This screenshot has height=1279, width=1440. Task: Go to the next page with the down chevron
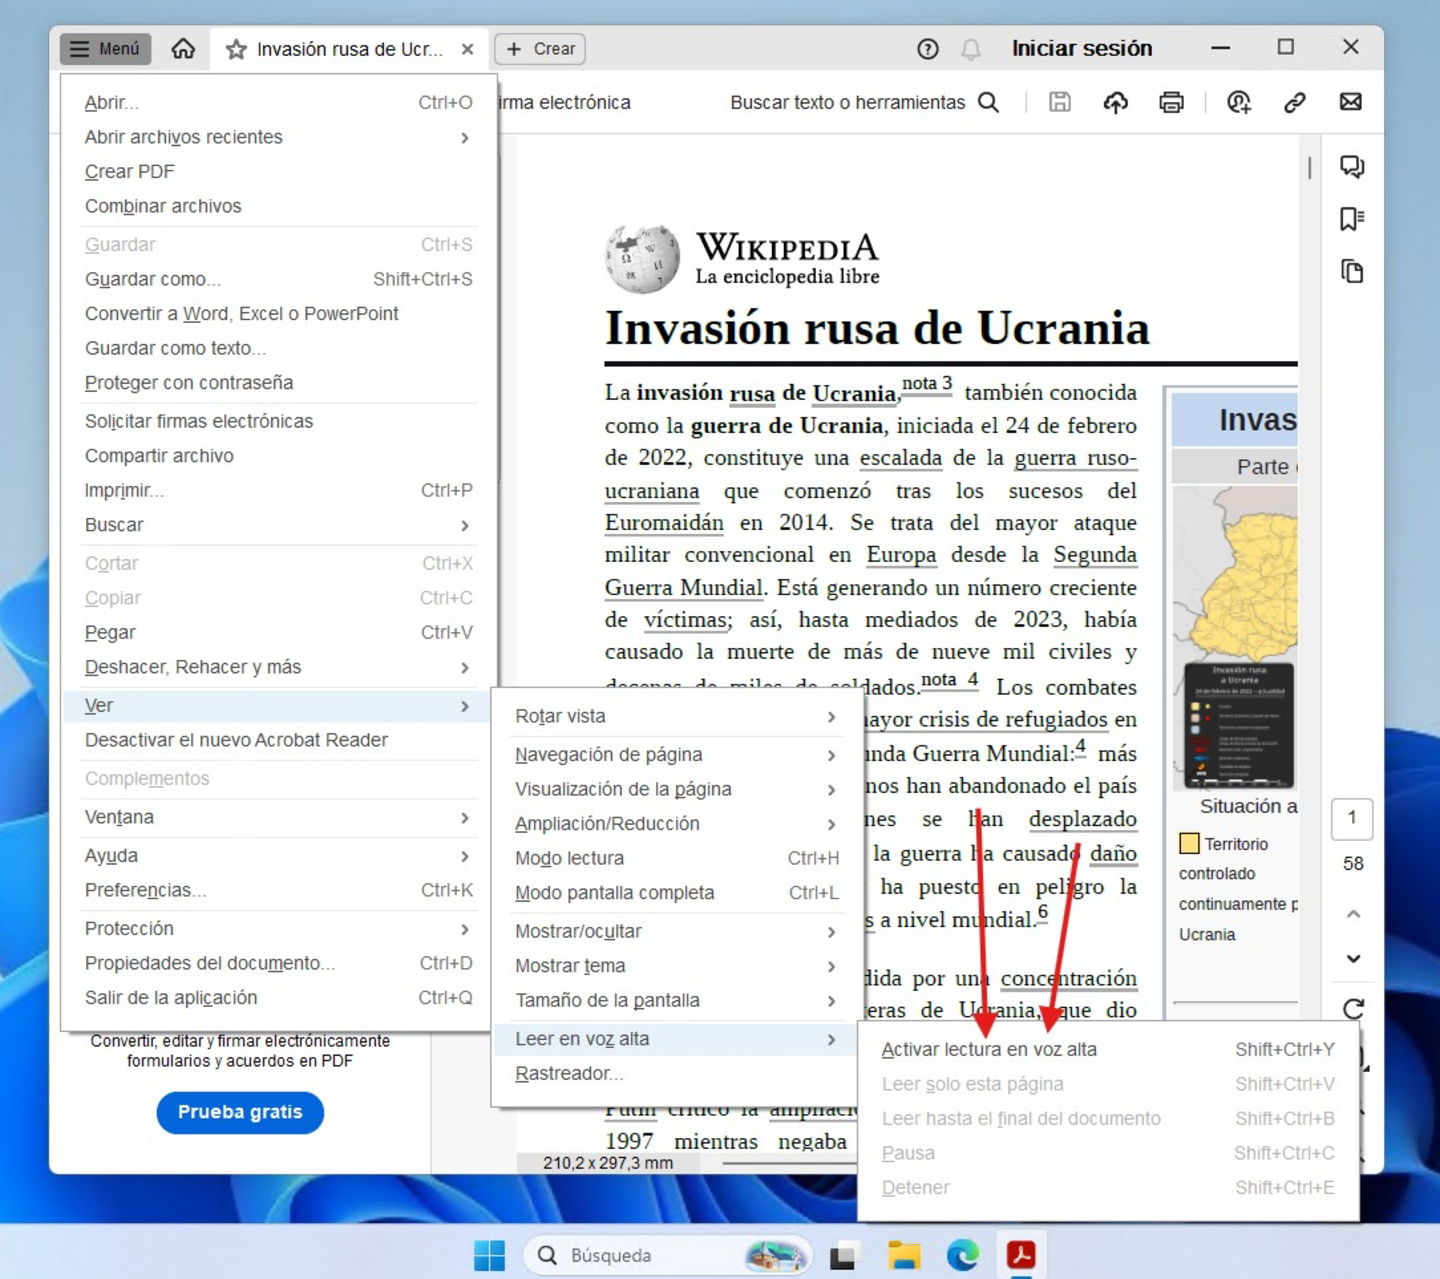(x=1353, y=958)
